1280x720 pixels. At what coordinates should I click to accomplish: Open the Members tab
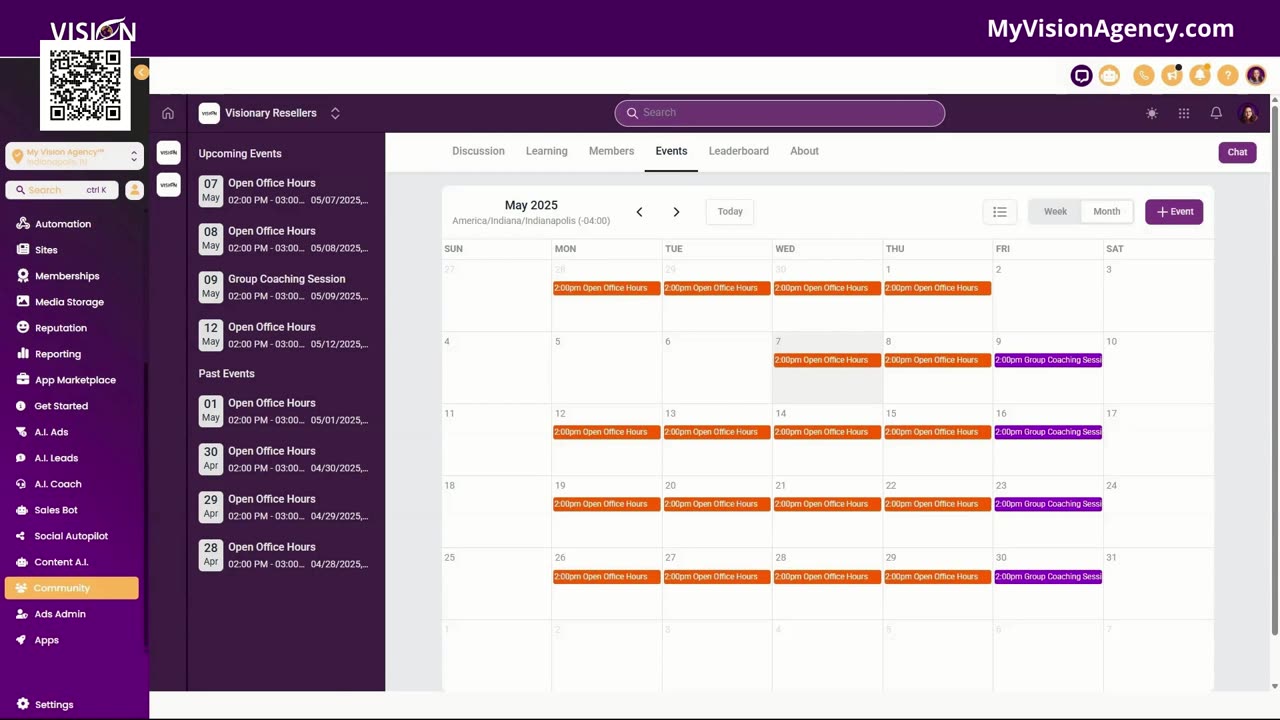(611, 151)
